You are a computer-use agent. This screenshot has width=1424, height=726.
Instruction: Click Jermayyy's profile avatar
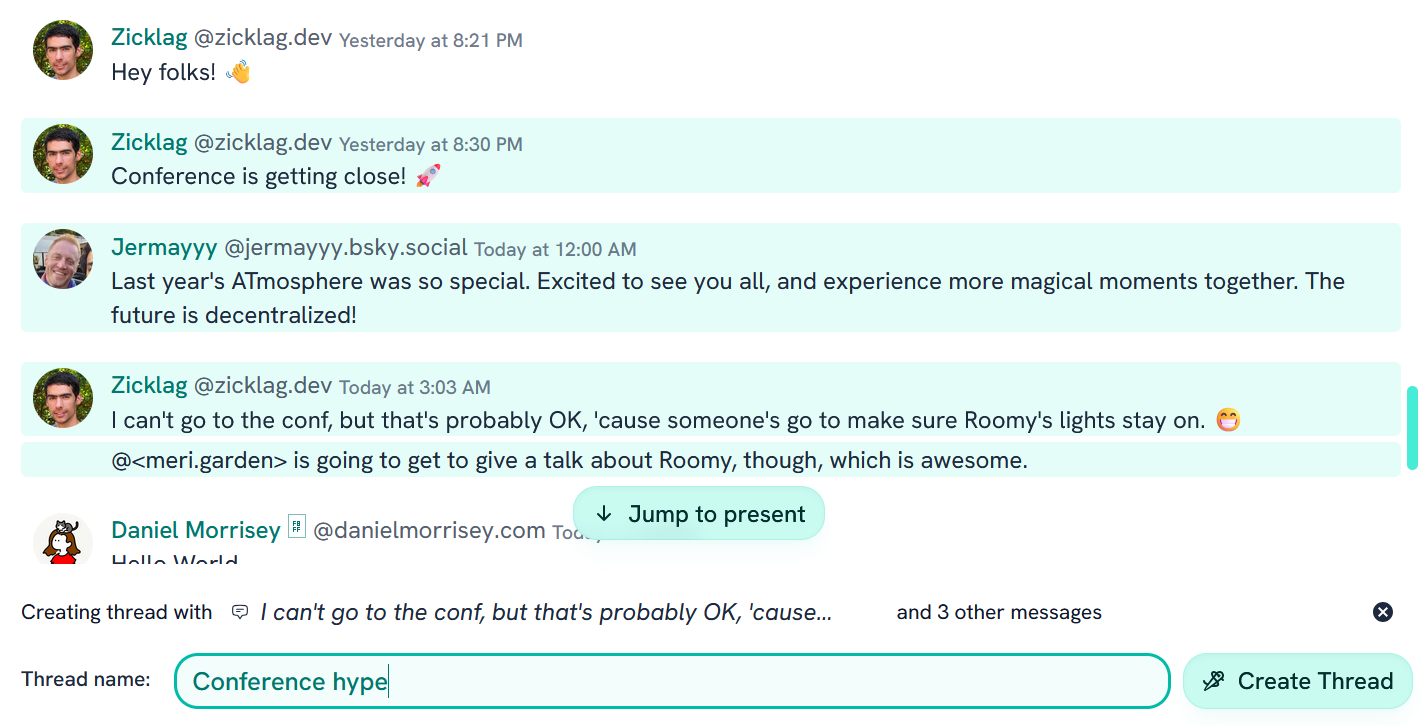(x=63, y=258)
